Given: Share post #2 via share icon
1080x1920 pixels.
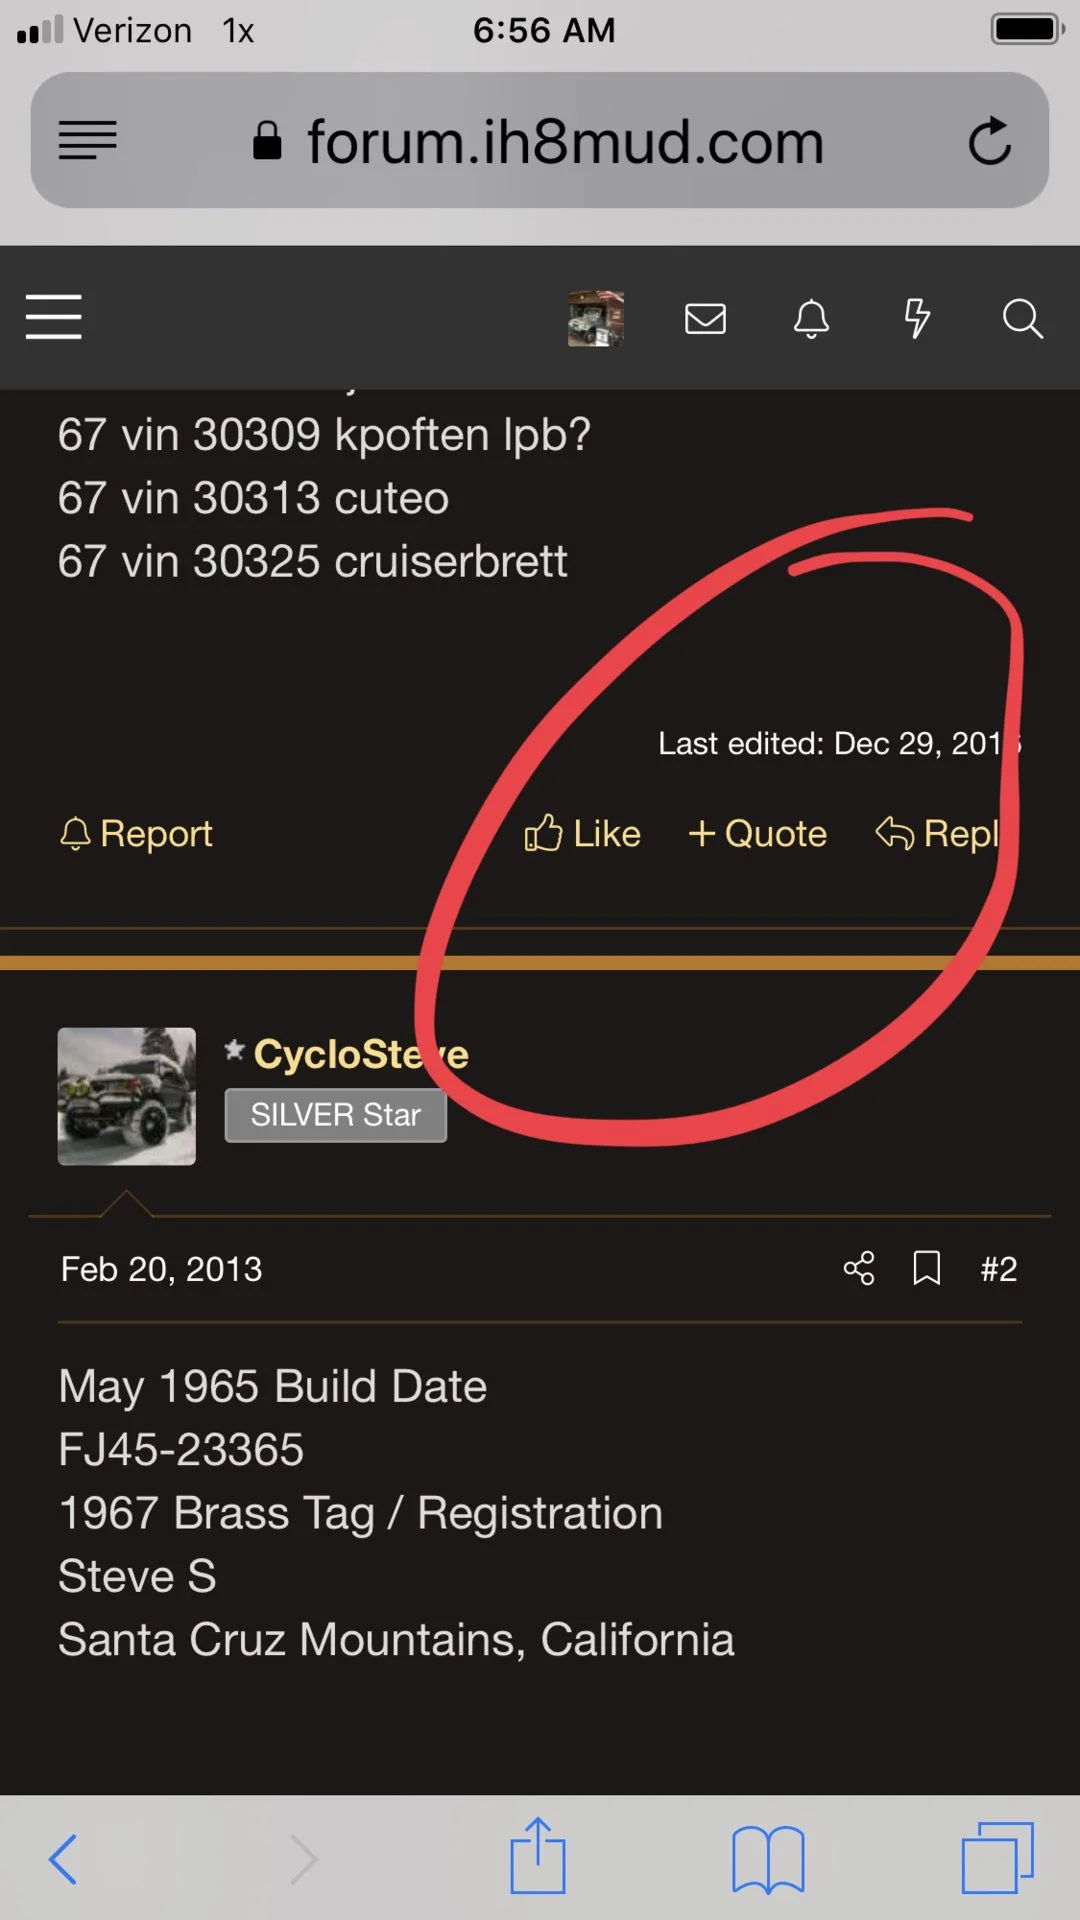Looking at the screenshot, I should 859,1268.
